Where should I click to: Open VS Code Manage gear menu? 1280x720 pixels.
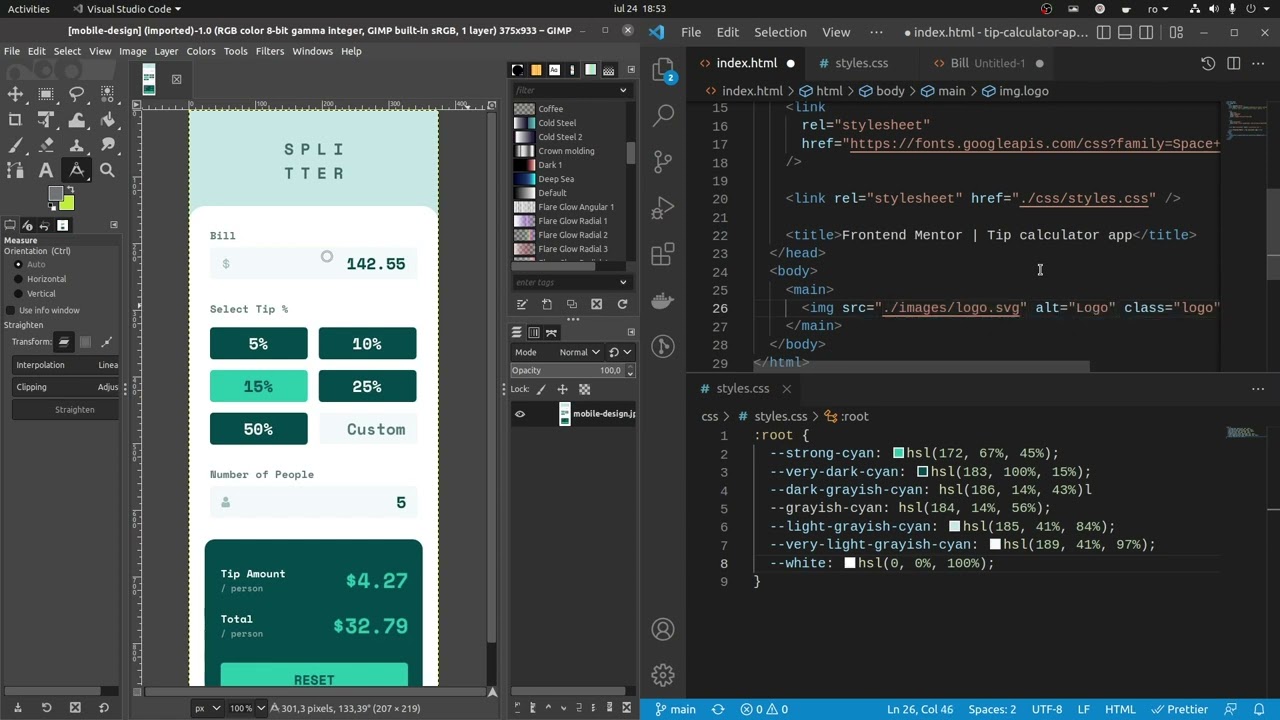663,675
